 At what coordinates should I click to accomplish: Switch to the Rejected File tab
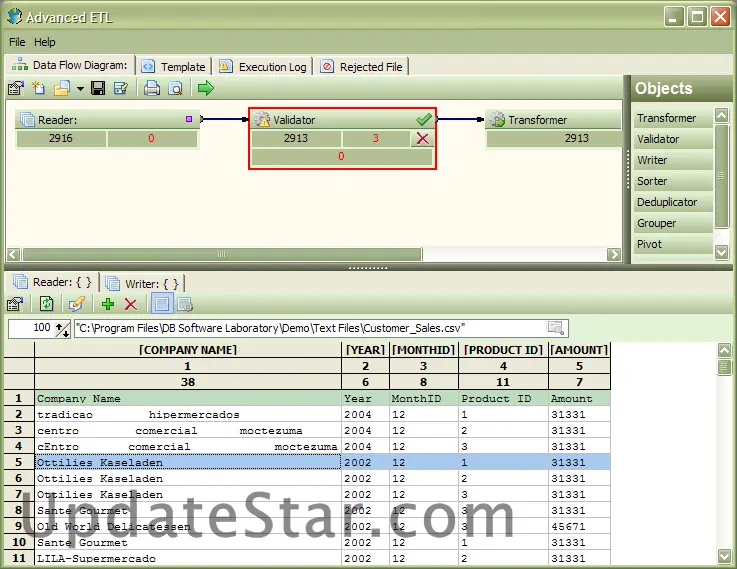362,67
